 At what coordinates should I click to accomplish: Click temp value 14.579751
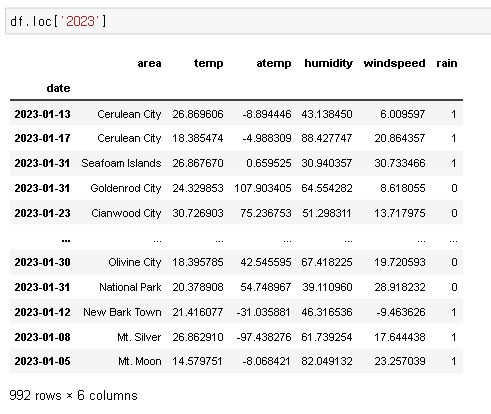tap(197, 361)
